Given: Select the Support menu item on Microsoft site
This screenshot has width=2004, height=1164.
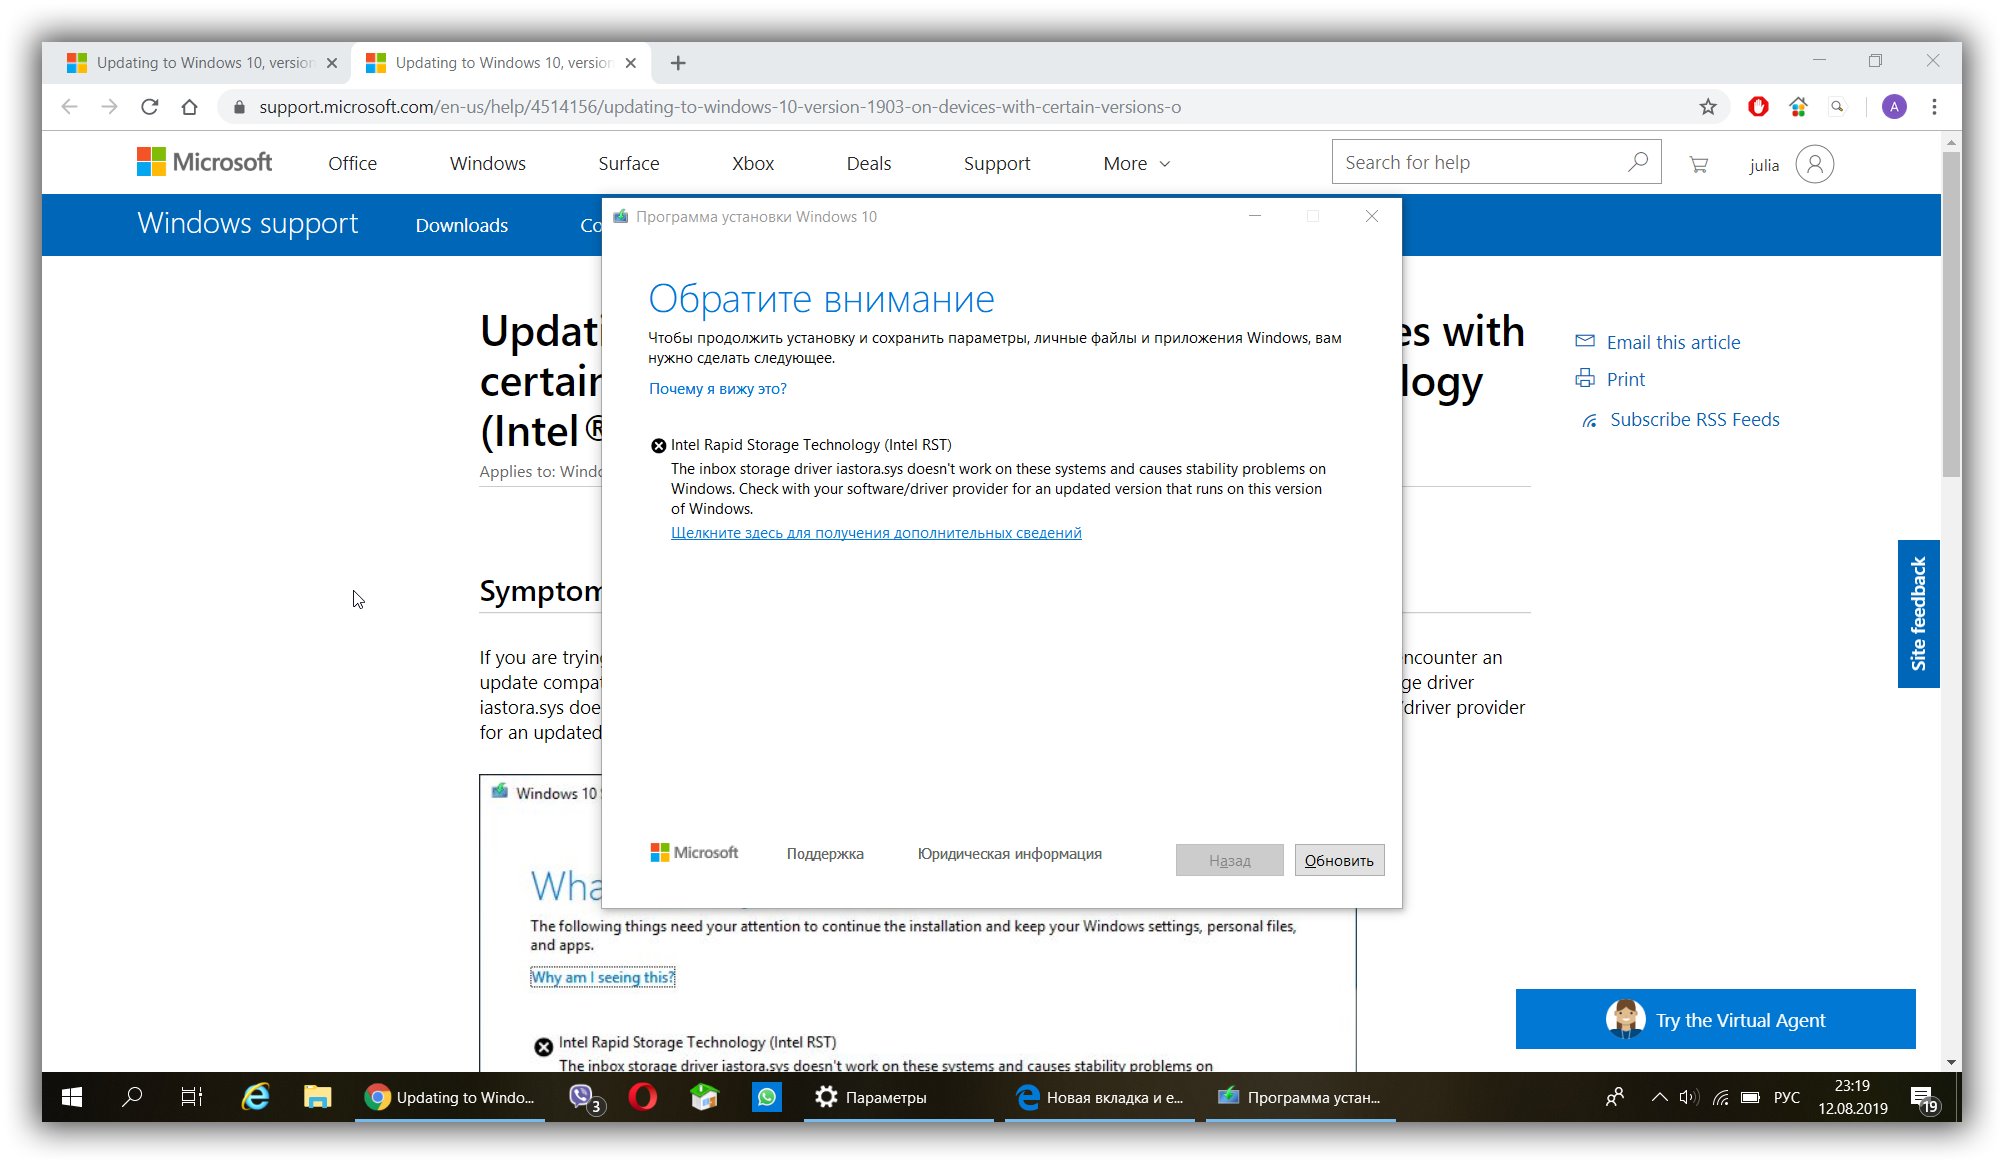Looking at the screenshot, I should (x=997, y=162).
